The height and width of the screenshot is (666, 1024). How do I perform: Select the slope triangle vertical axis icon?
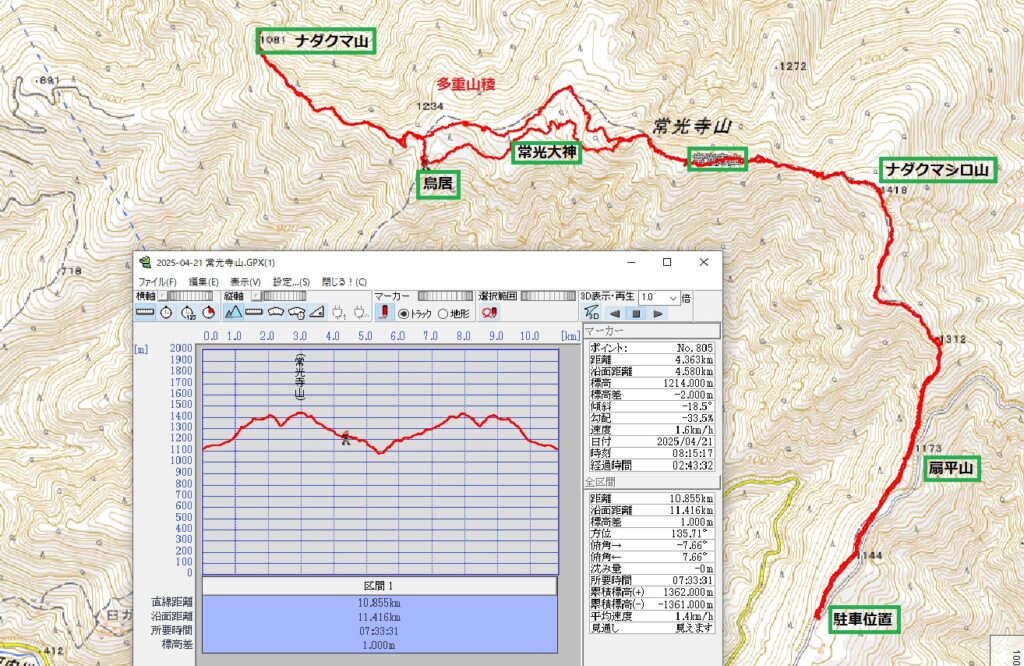(x=317, y=313)
